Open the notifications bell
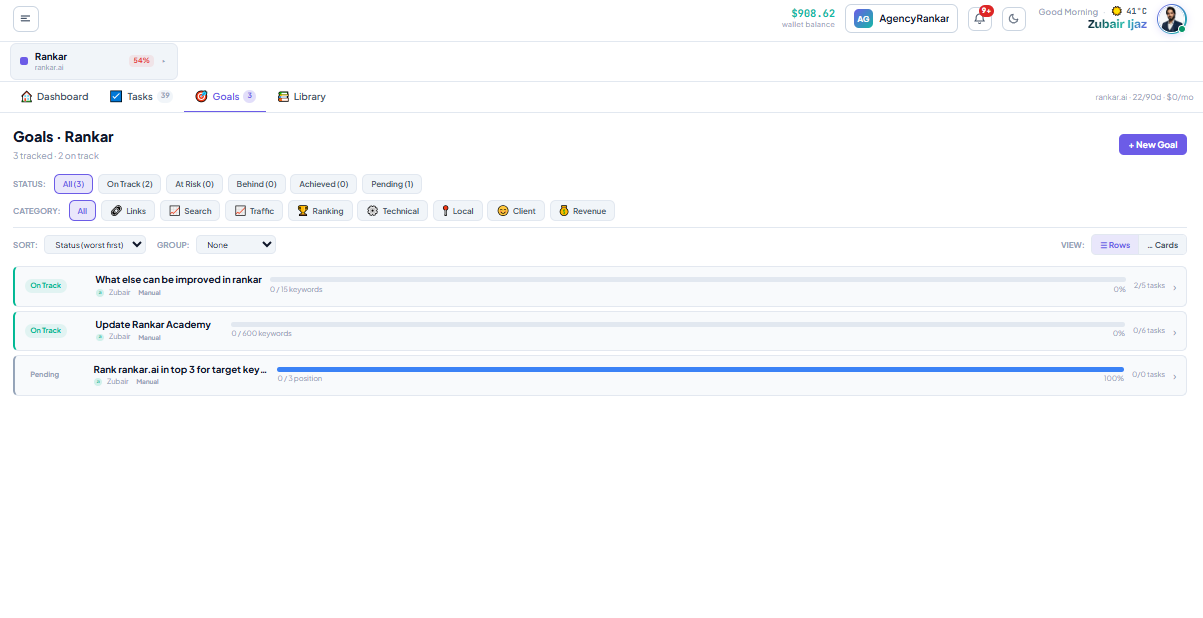Image resolution: width=1203 pixels, height=618 pixels. [x=980, y=19]
